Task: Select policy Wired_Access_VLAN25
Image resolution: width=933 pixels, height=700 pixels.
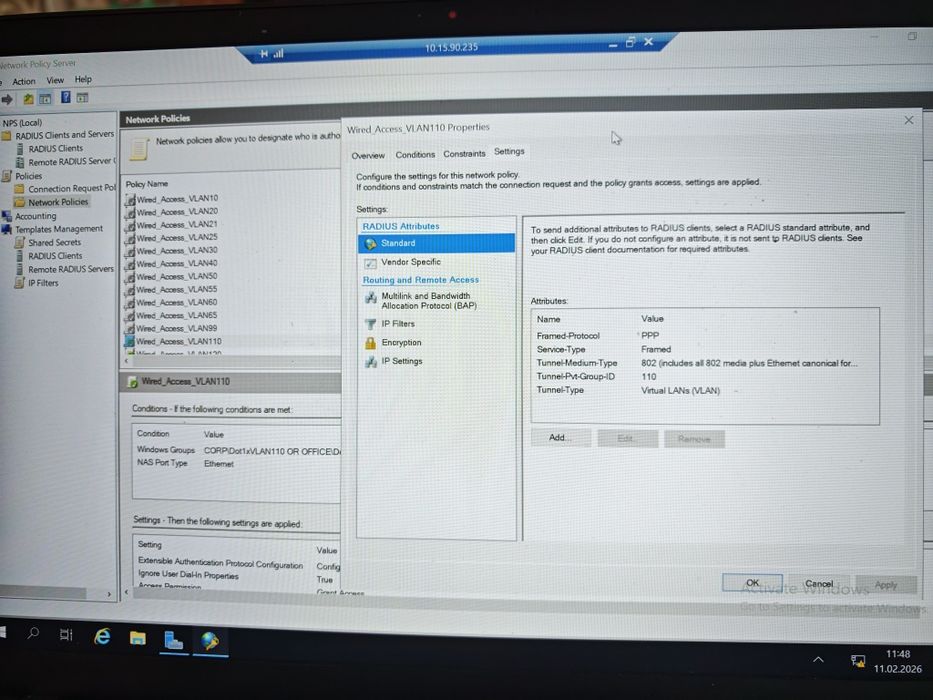Action: click(177, 238)
